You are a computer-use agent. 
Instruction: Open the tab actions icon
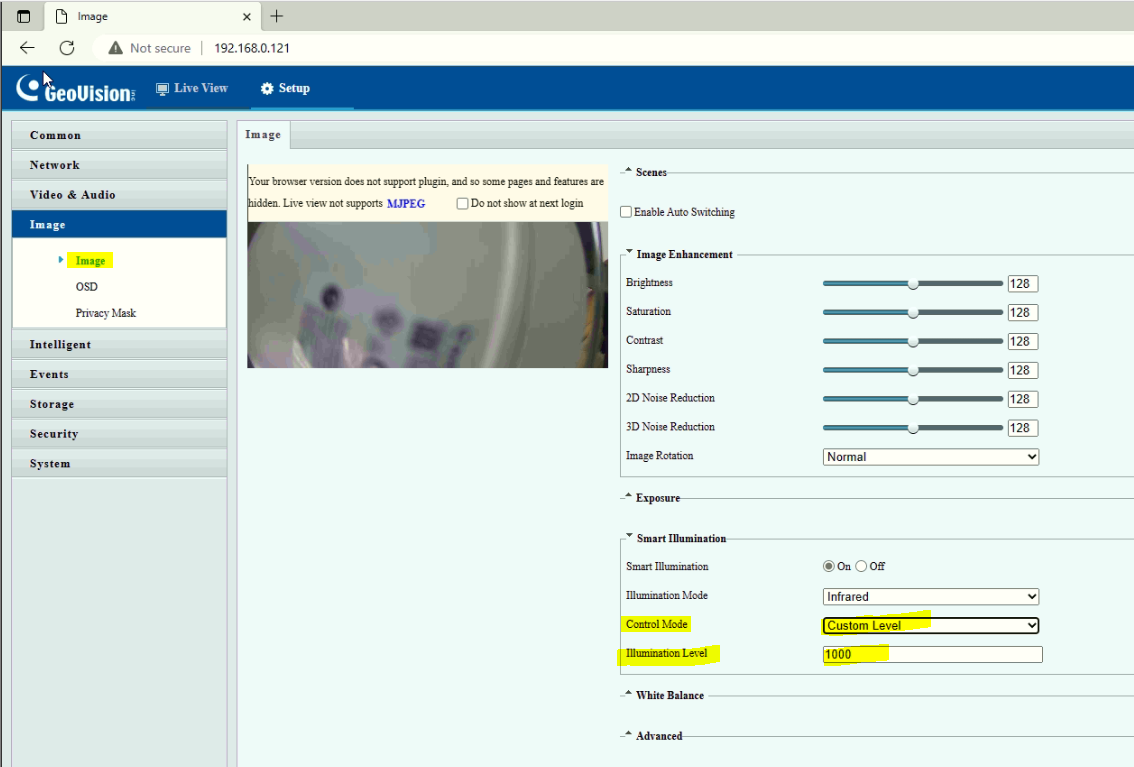point(23,16)
